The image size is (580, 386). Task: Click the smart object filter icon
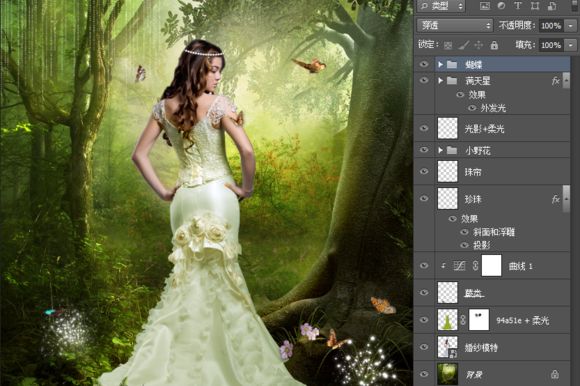click(552, 6)
